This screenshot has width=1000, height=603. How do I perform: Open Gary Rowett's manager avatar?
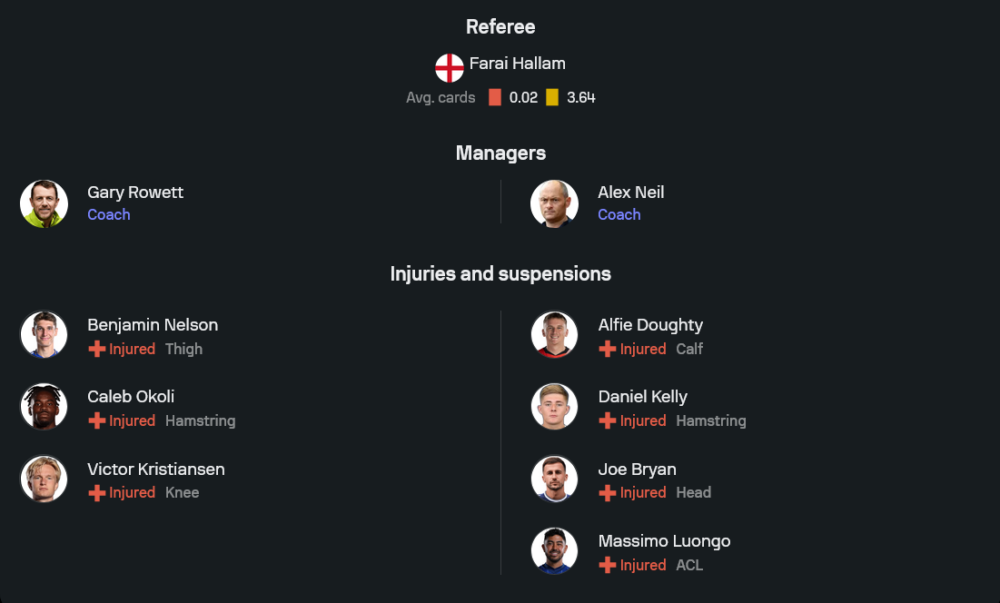pyautogui.click(x=44, y=204)
